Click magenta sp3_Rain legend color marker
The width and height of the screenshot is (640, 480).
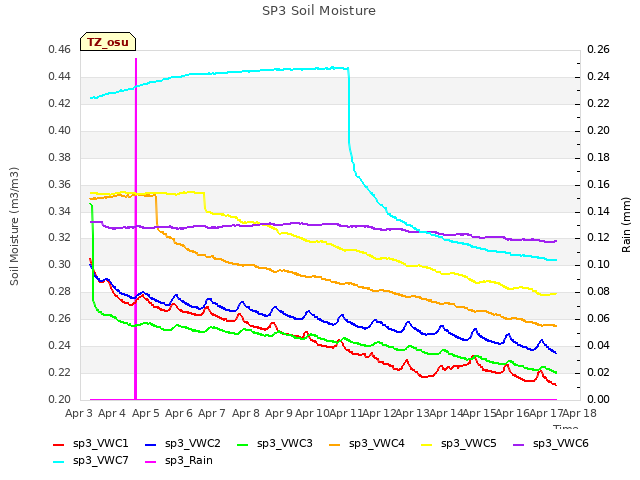(x=151, y=462)
